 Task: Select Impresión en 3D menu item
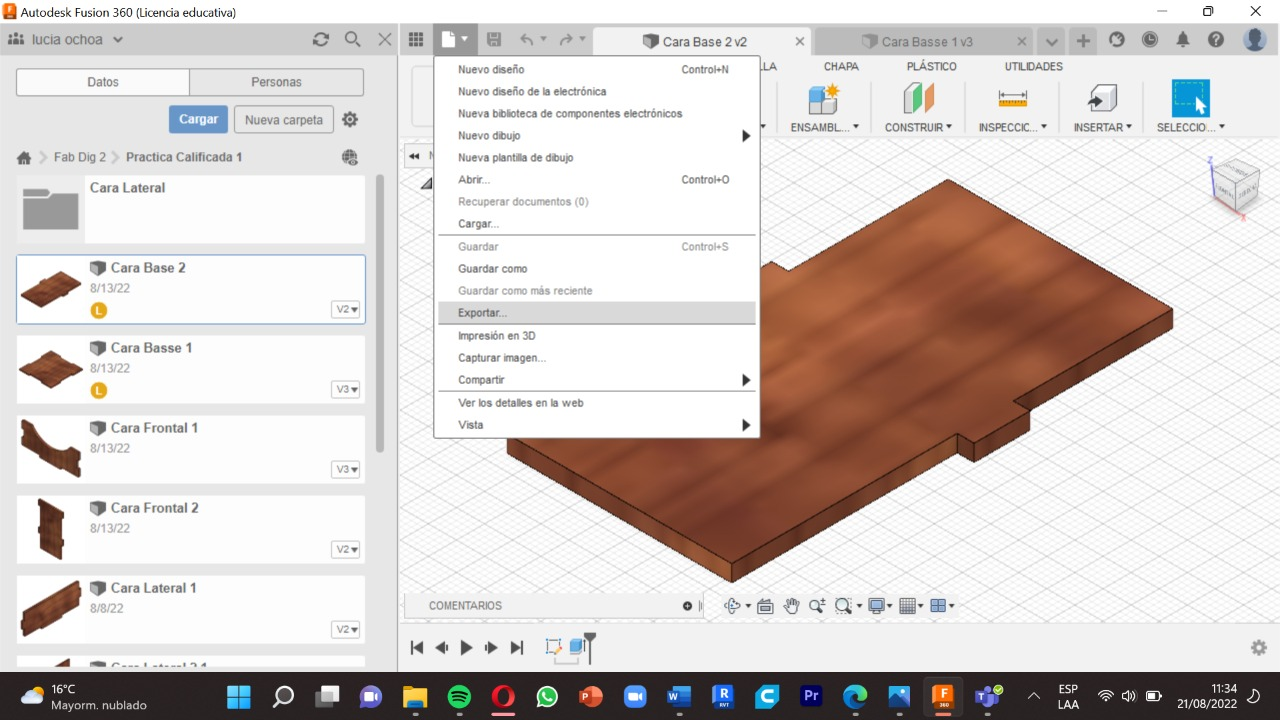click(596, 336)
